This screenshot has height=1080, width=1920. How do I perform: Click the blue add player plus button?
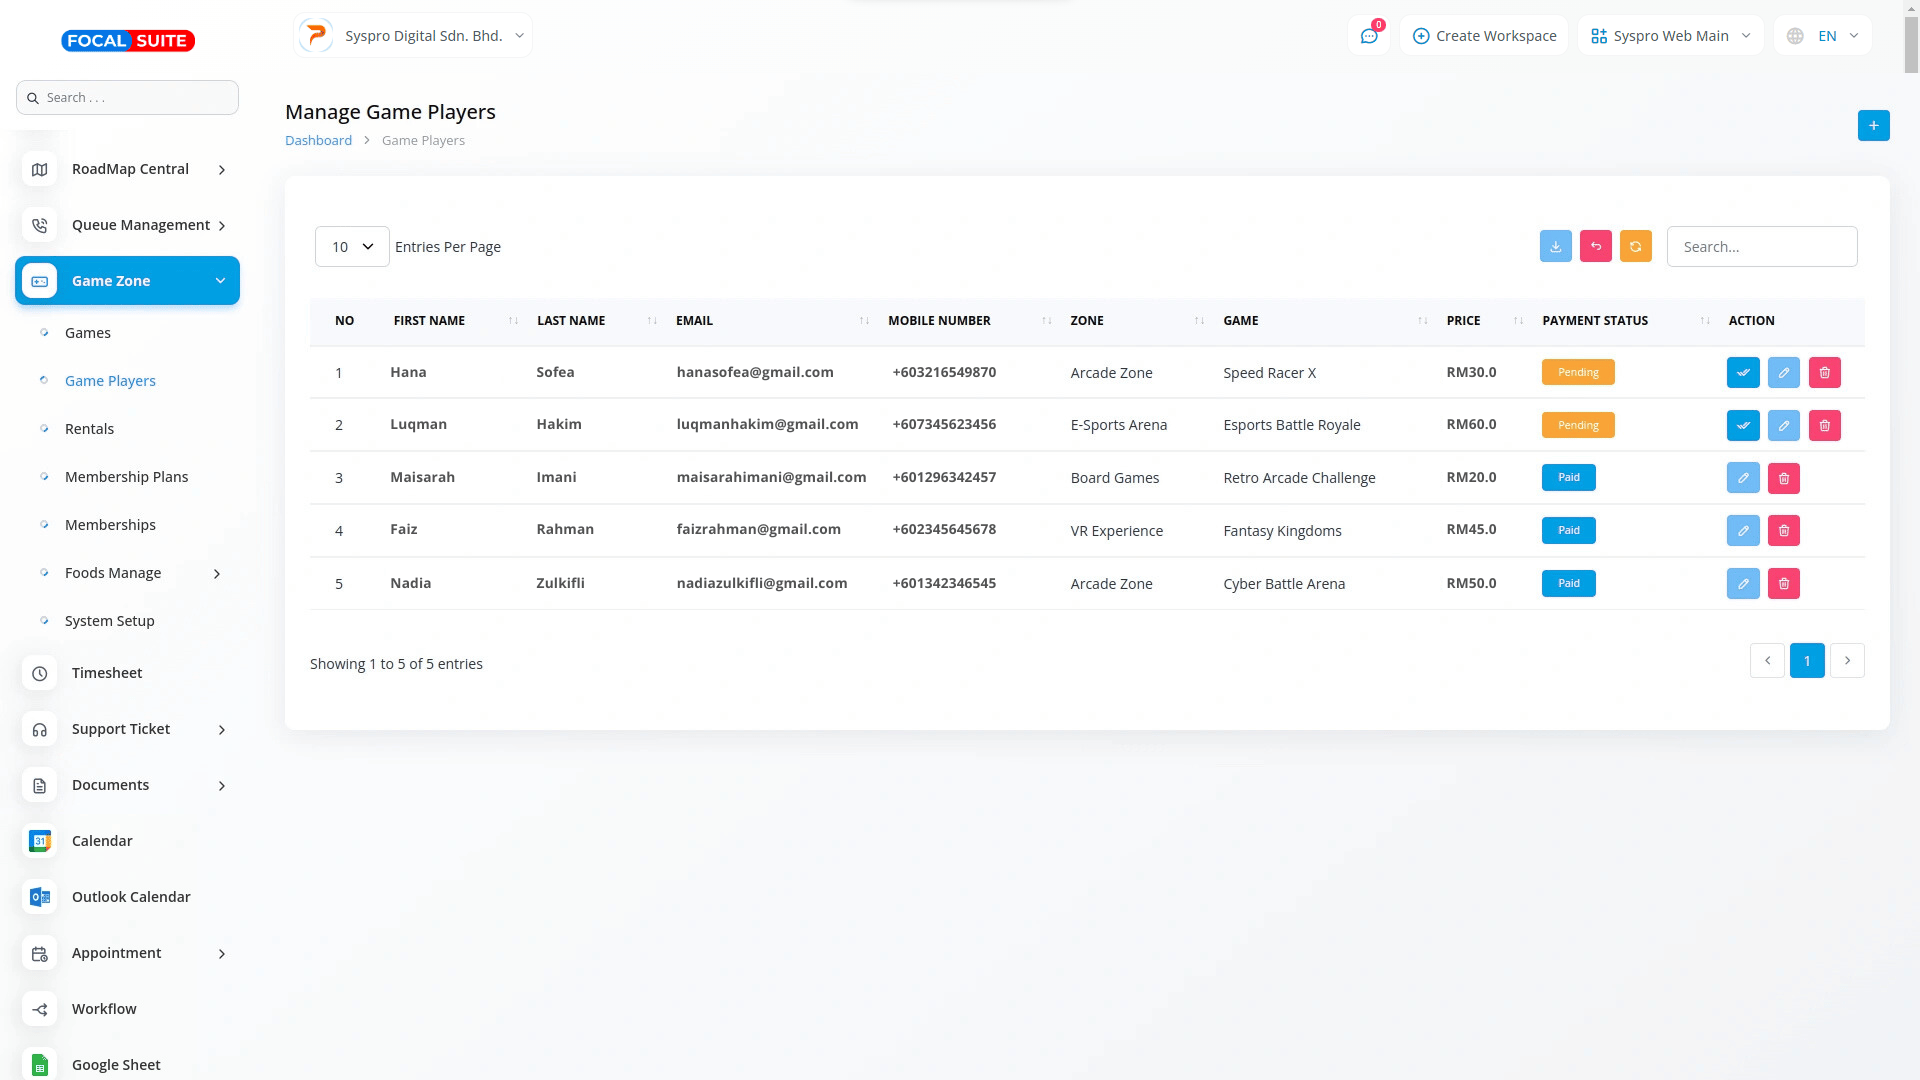(1873, 125)
